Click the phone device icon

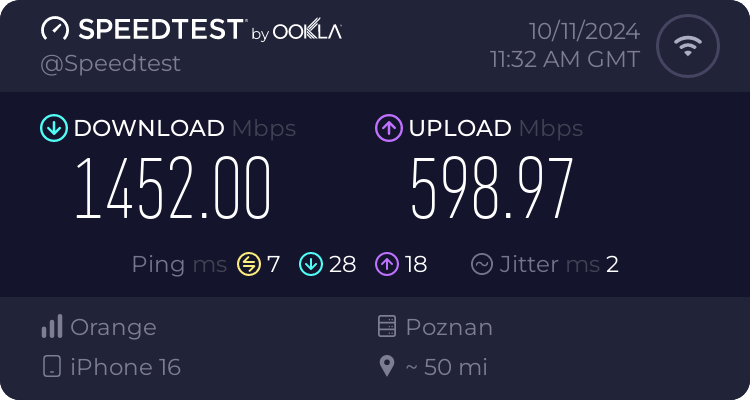pyautogui.click(x=52, y=367)
